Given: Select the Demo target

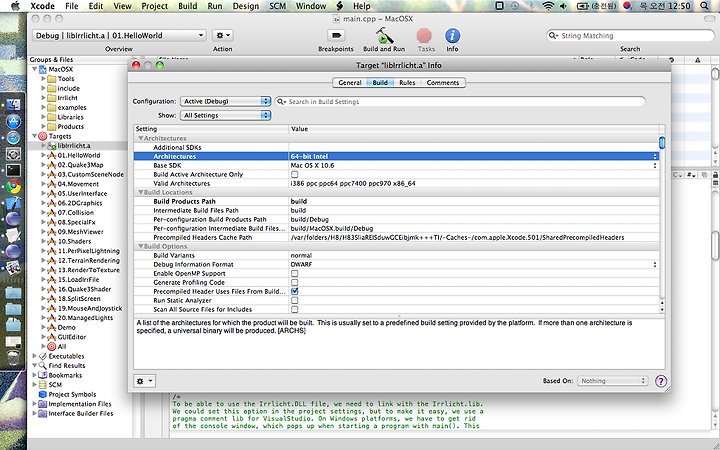Looking at the screenshot, I should pos(66,327).
